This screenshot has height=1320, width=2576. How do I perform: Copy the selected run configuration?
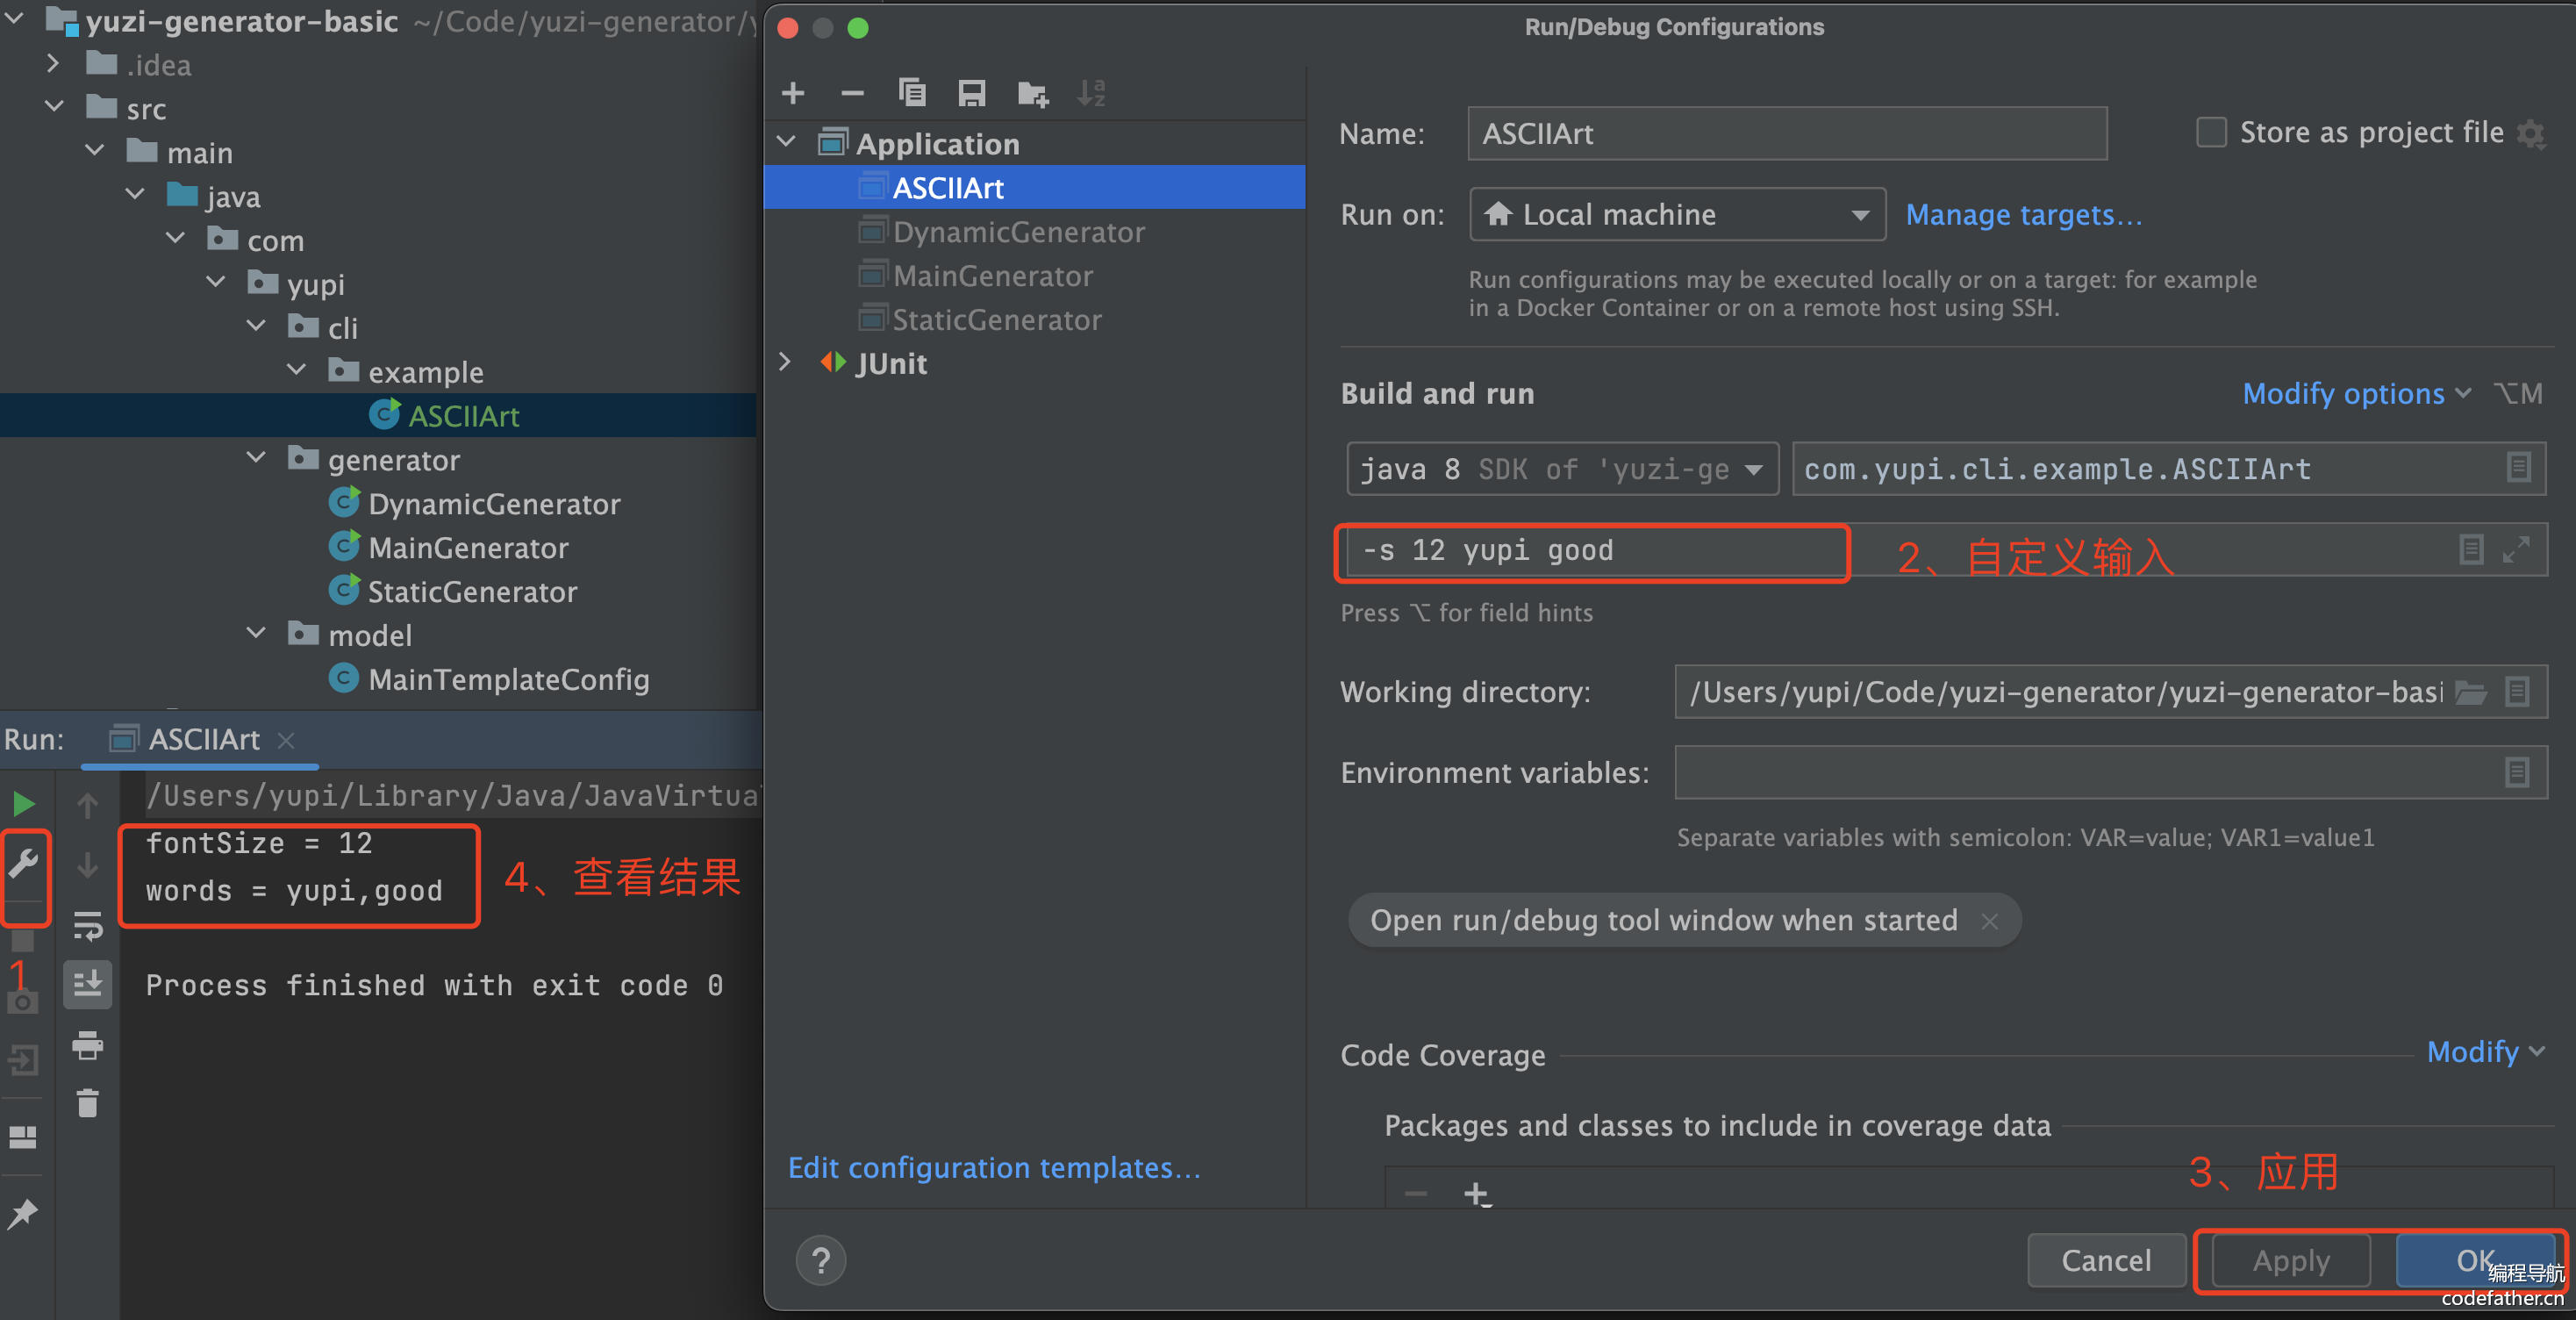pyautogui.click(x=912, y=93)
